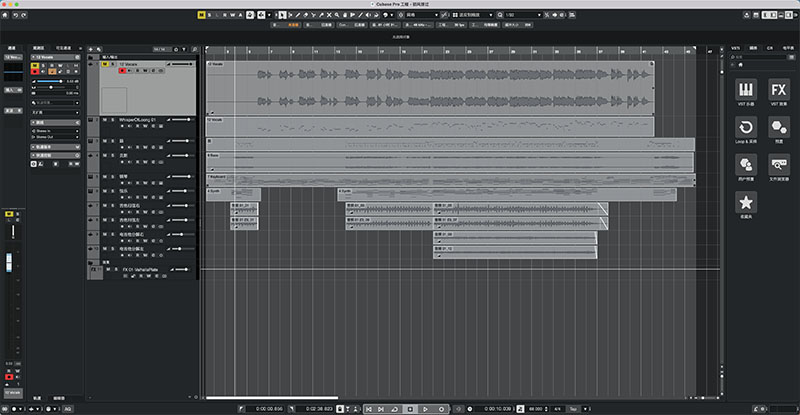This screenshot has width=800, height=415.
Task: Switch to VSTi tab in right zone
Action: coord(735,48)
